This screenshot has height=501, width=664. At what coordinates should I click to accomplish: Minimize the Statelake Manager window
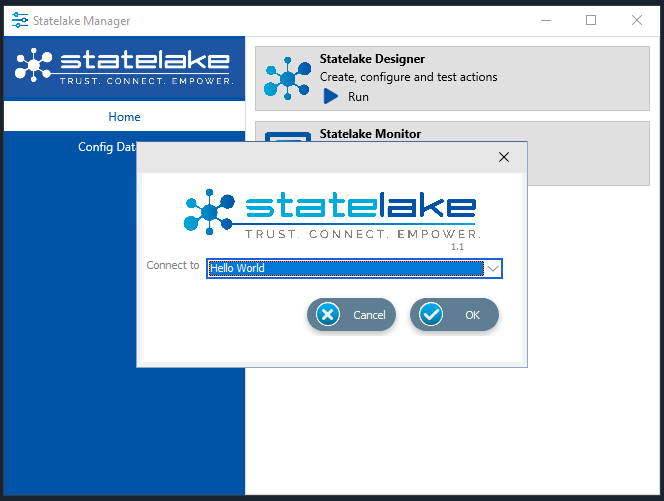pyautogui.click(x=546, y=20)
